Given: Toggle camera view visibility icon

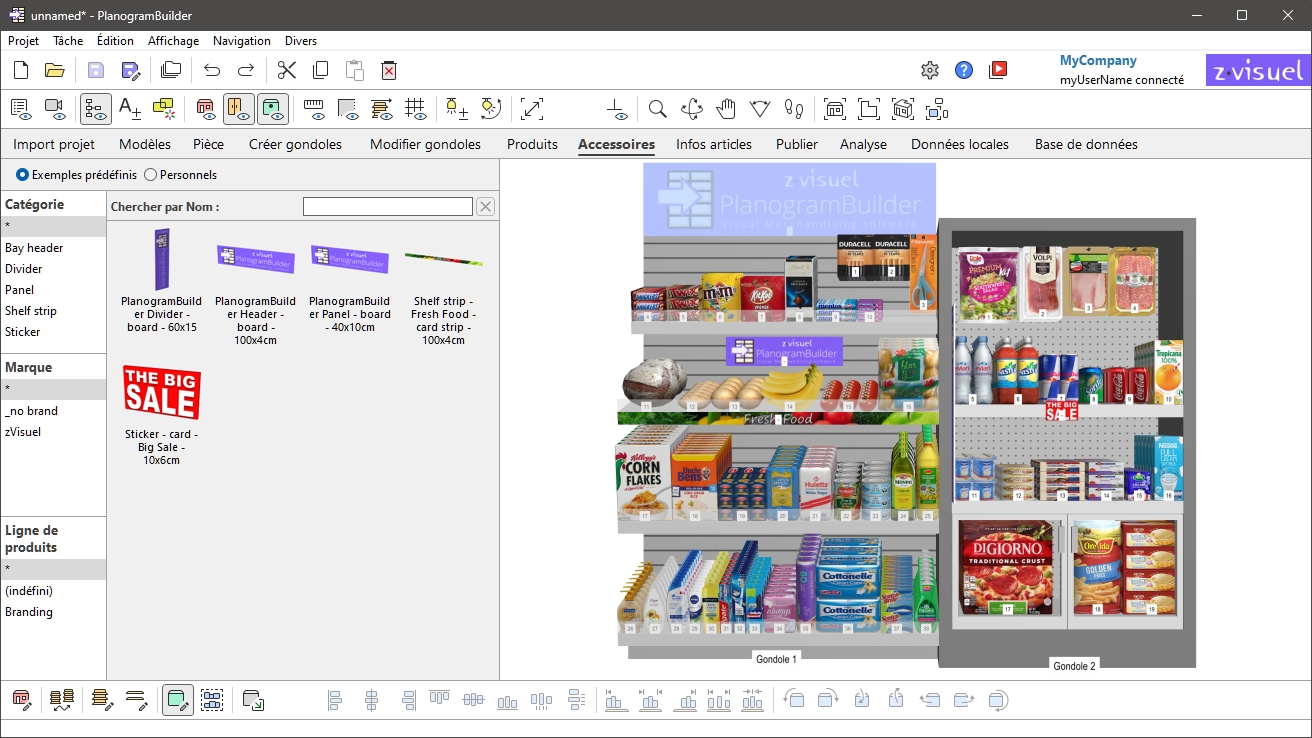Looking at the screenshot, I should pos(55,108).
